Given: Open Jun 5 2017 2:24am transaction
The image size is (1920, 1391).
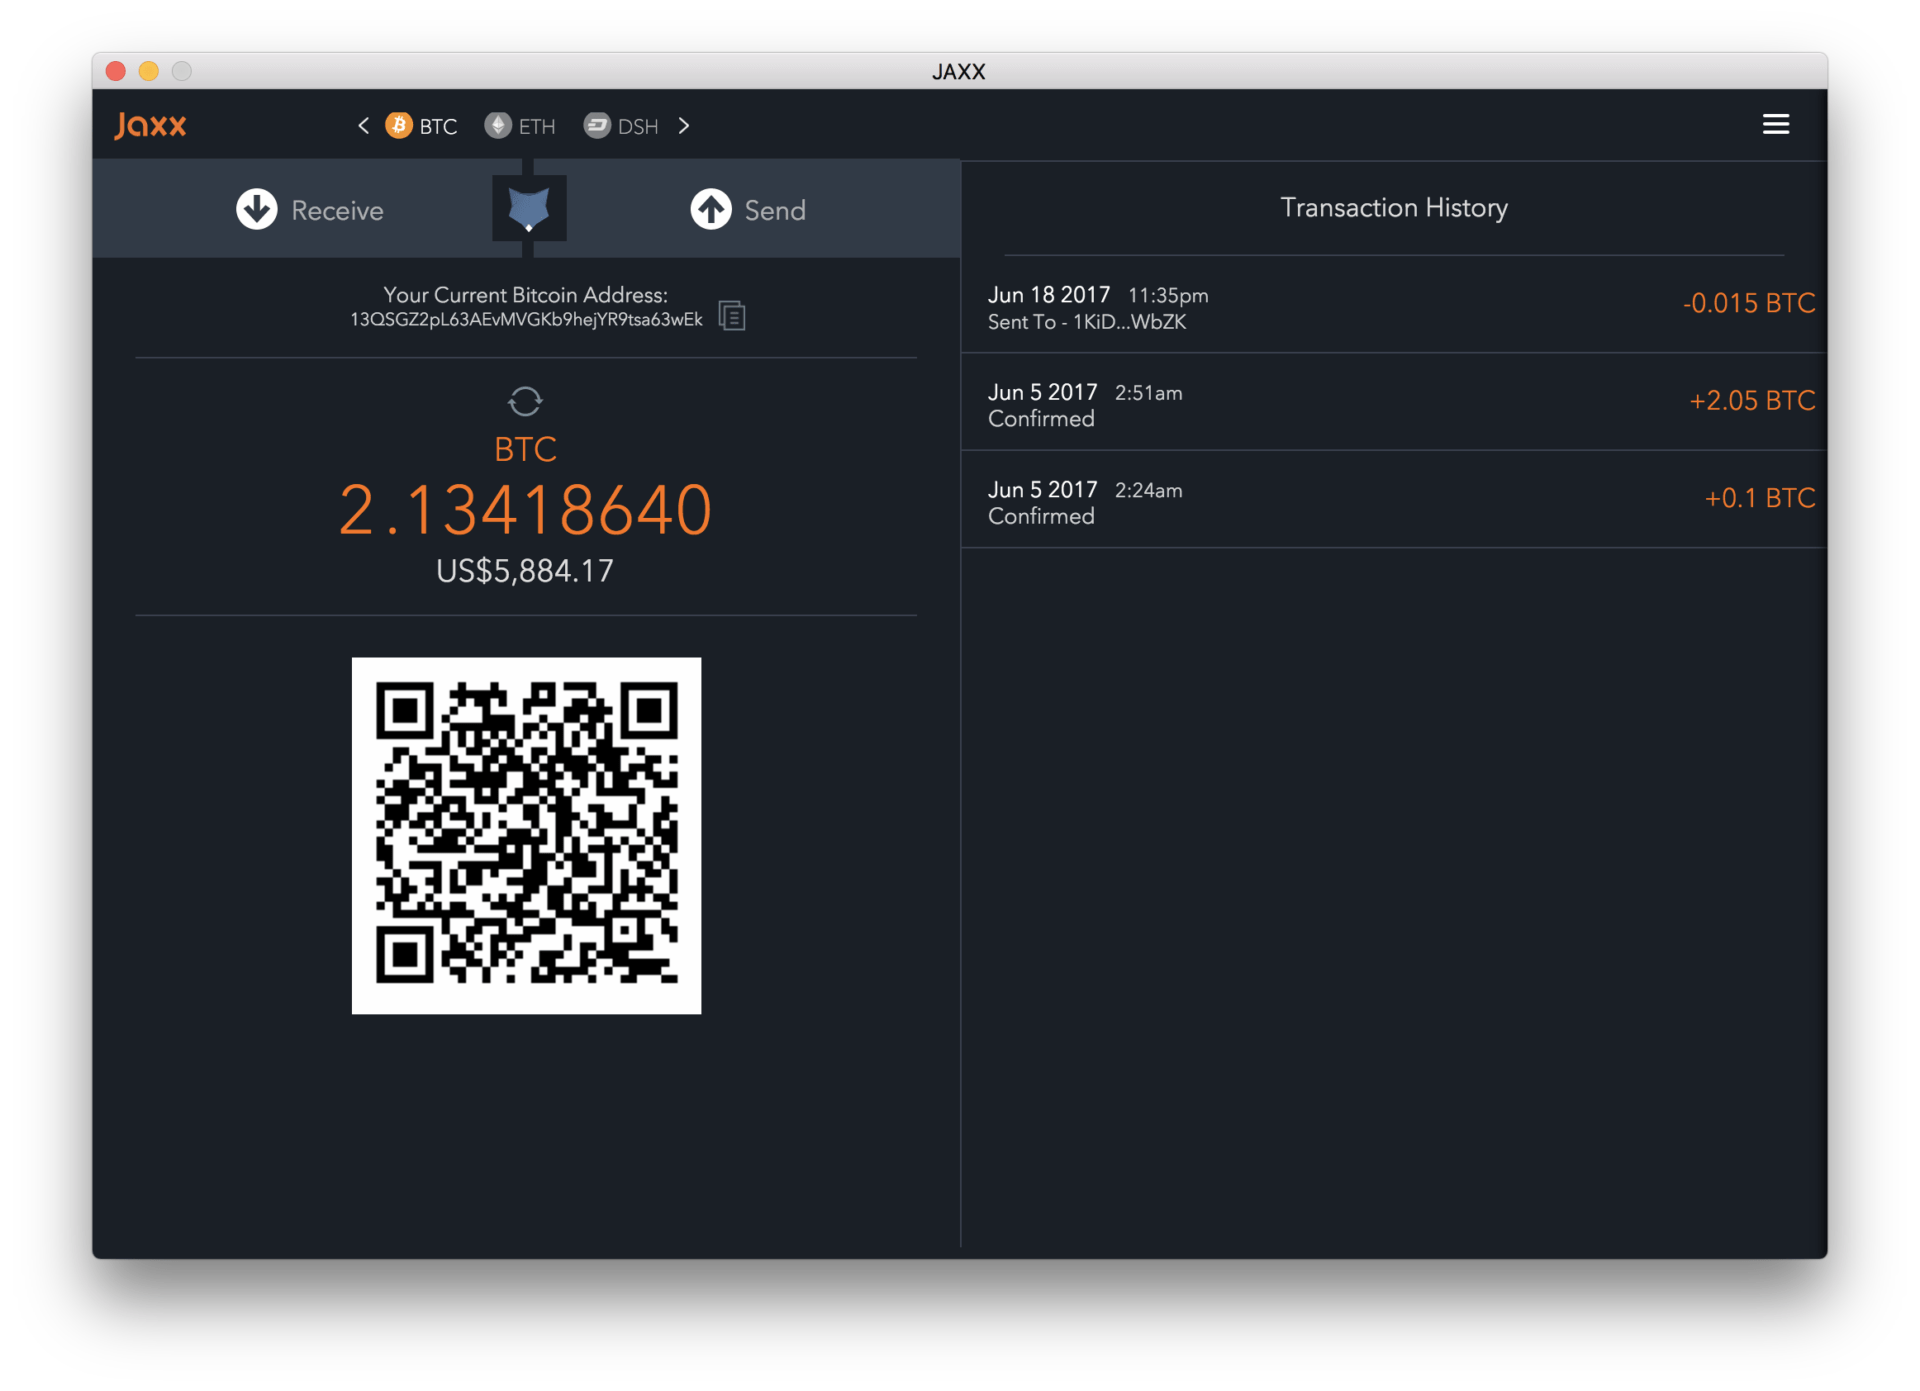Looking at the screenshot, I should click(x=1393, y=499).
